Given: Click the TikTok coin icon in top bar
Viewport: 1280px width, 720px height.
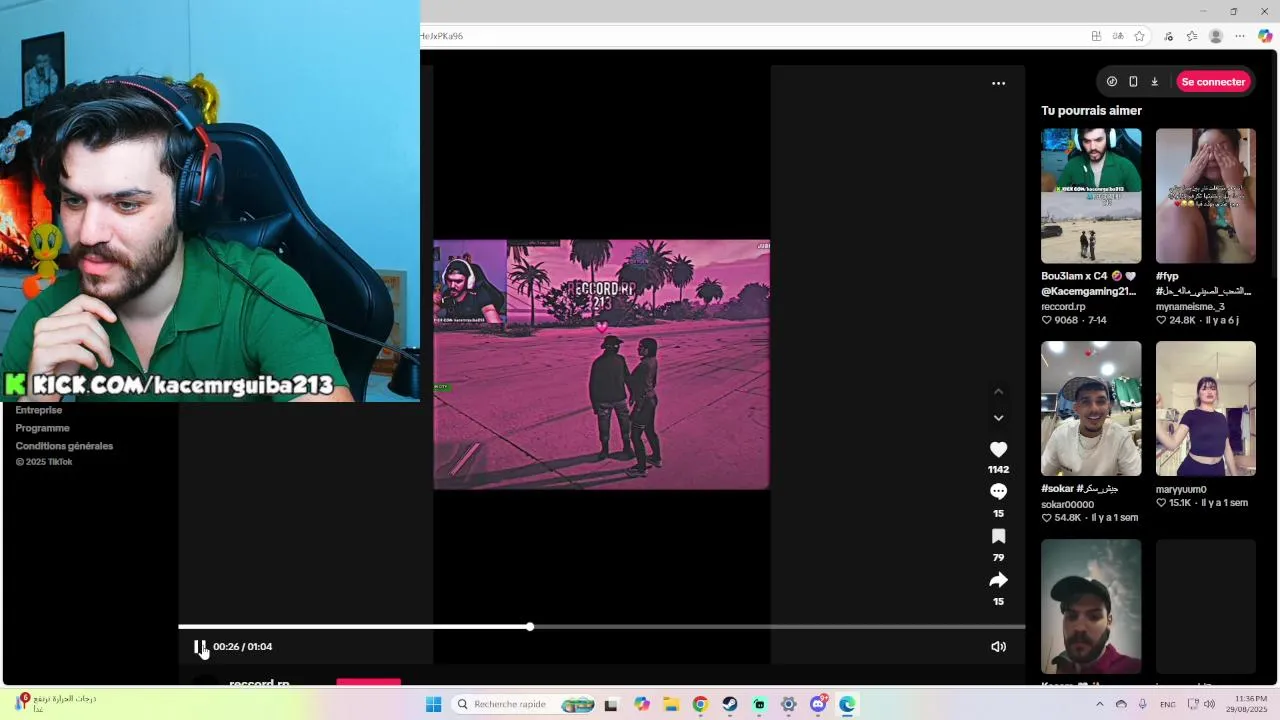Looking at the screenshot, I should (x=1112, y=82).
